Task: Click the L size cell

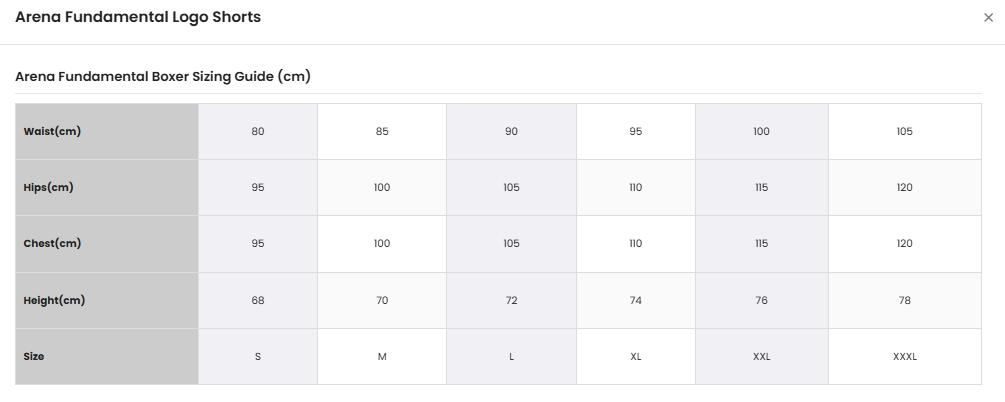Action: coord(511,356)
